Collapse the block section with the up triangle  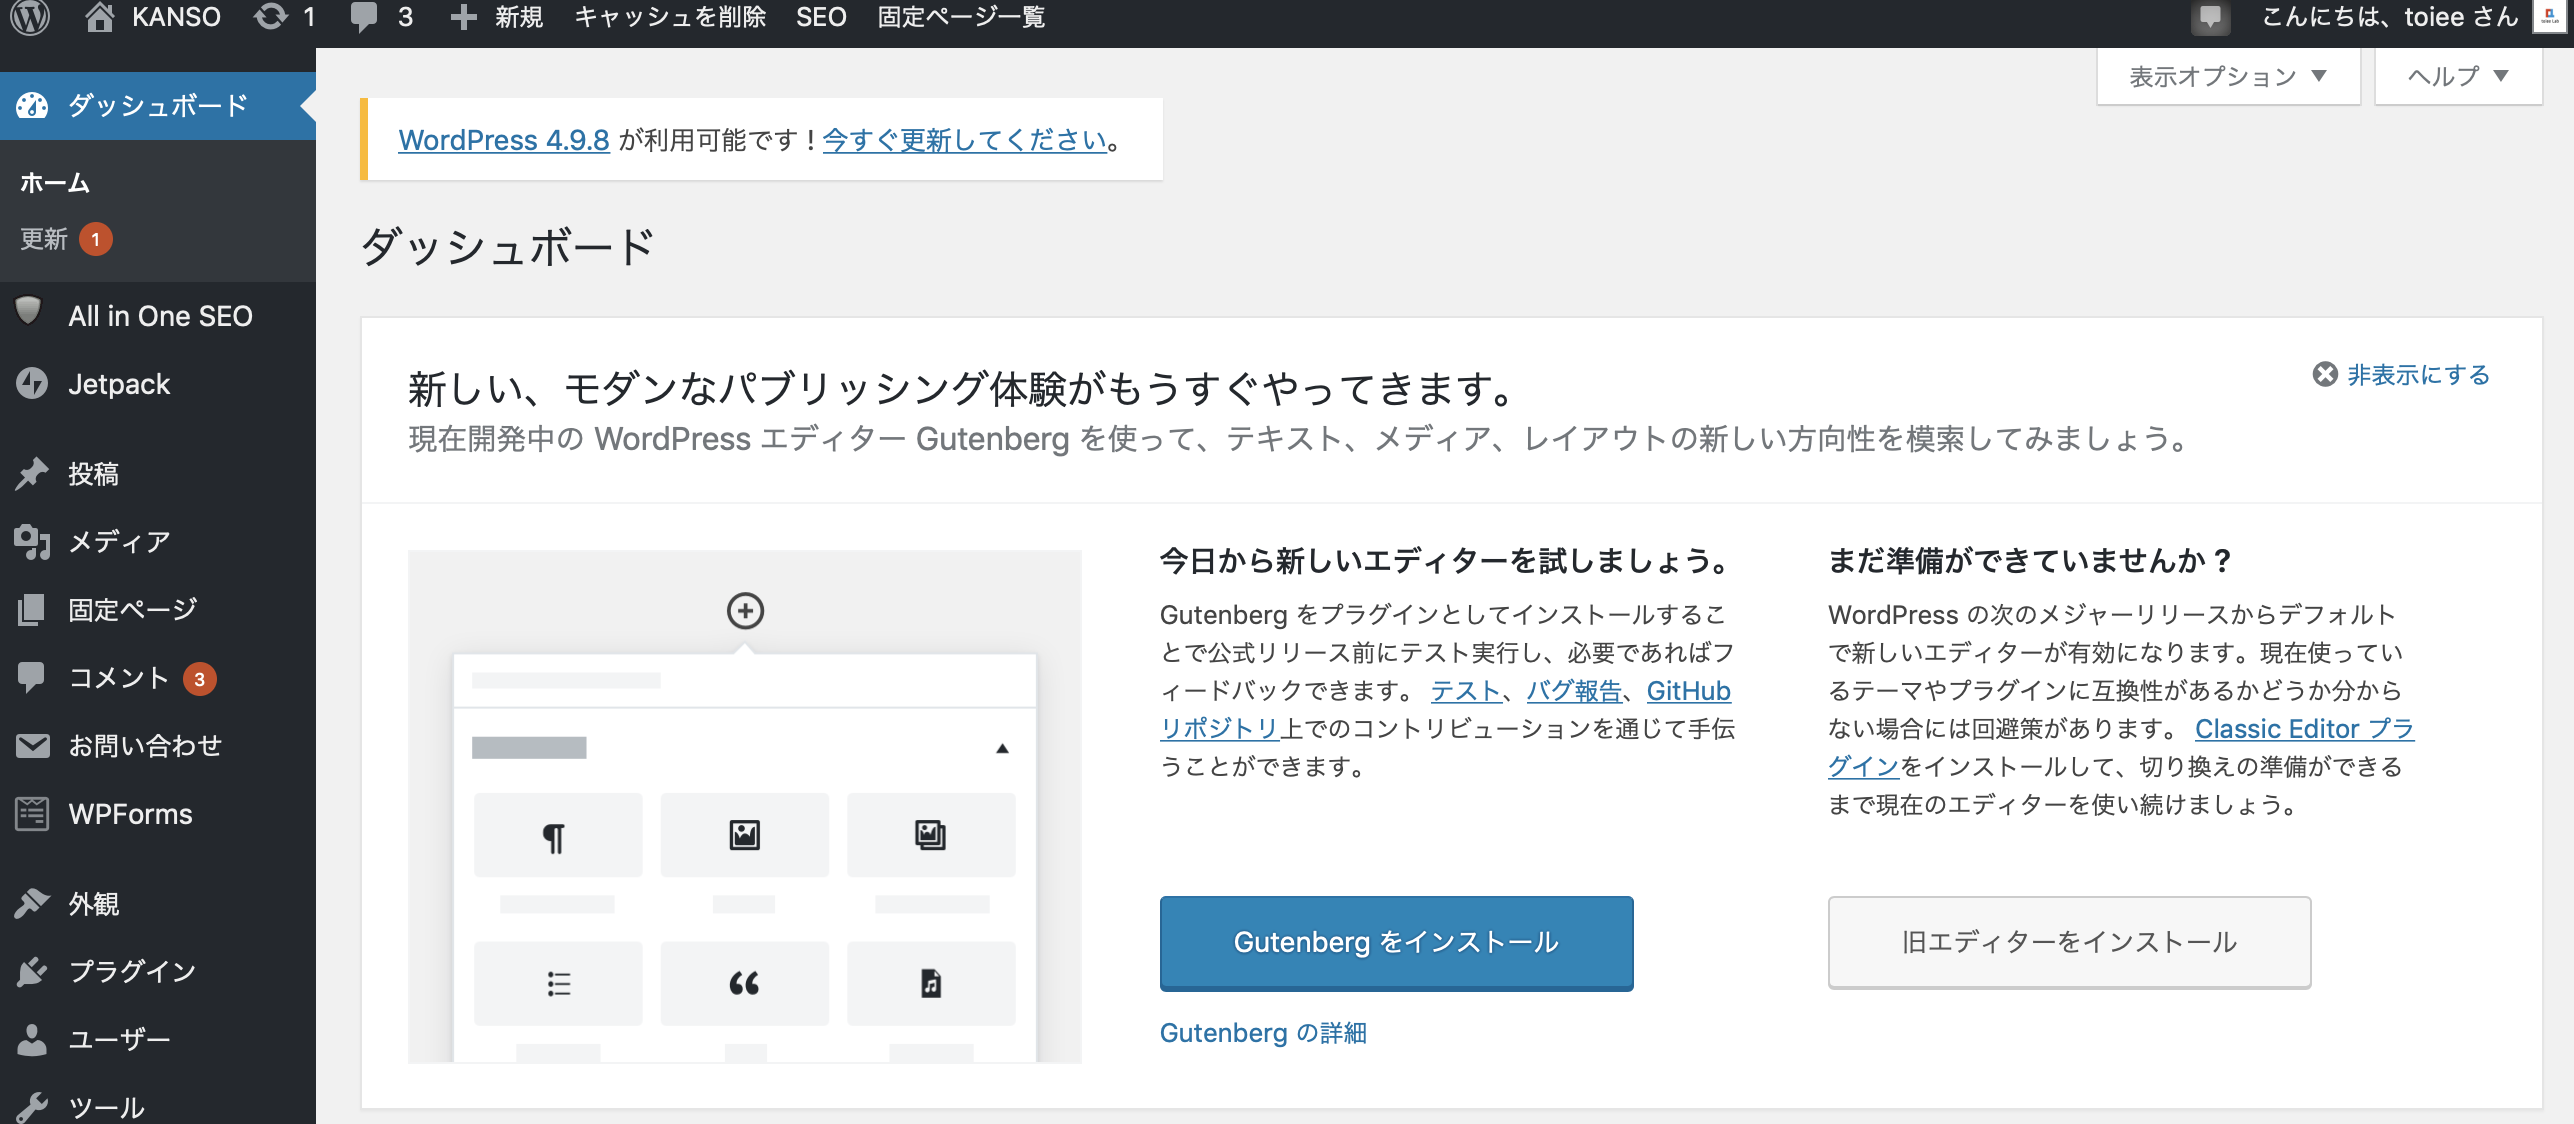(x=1002, y=748)
